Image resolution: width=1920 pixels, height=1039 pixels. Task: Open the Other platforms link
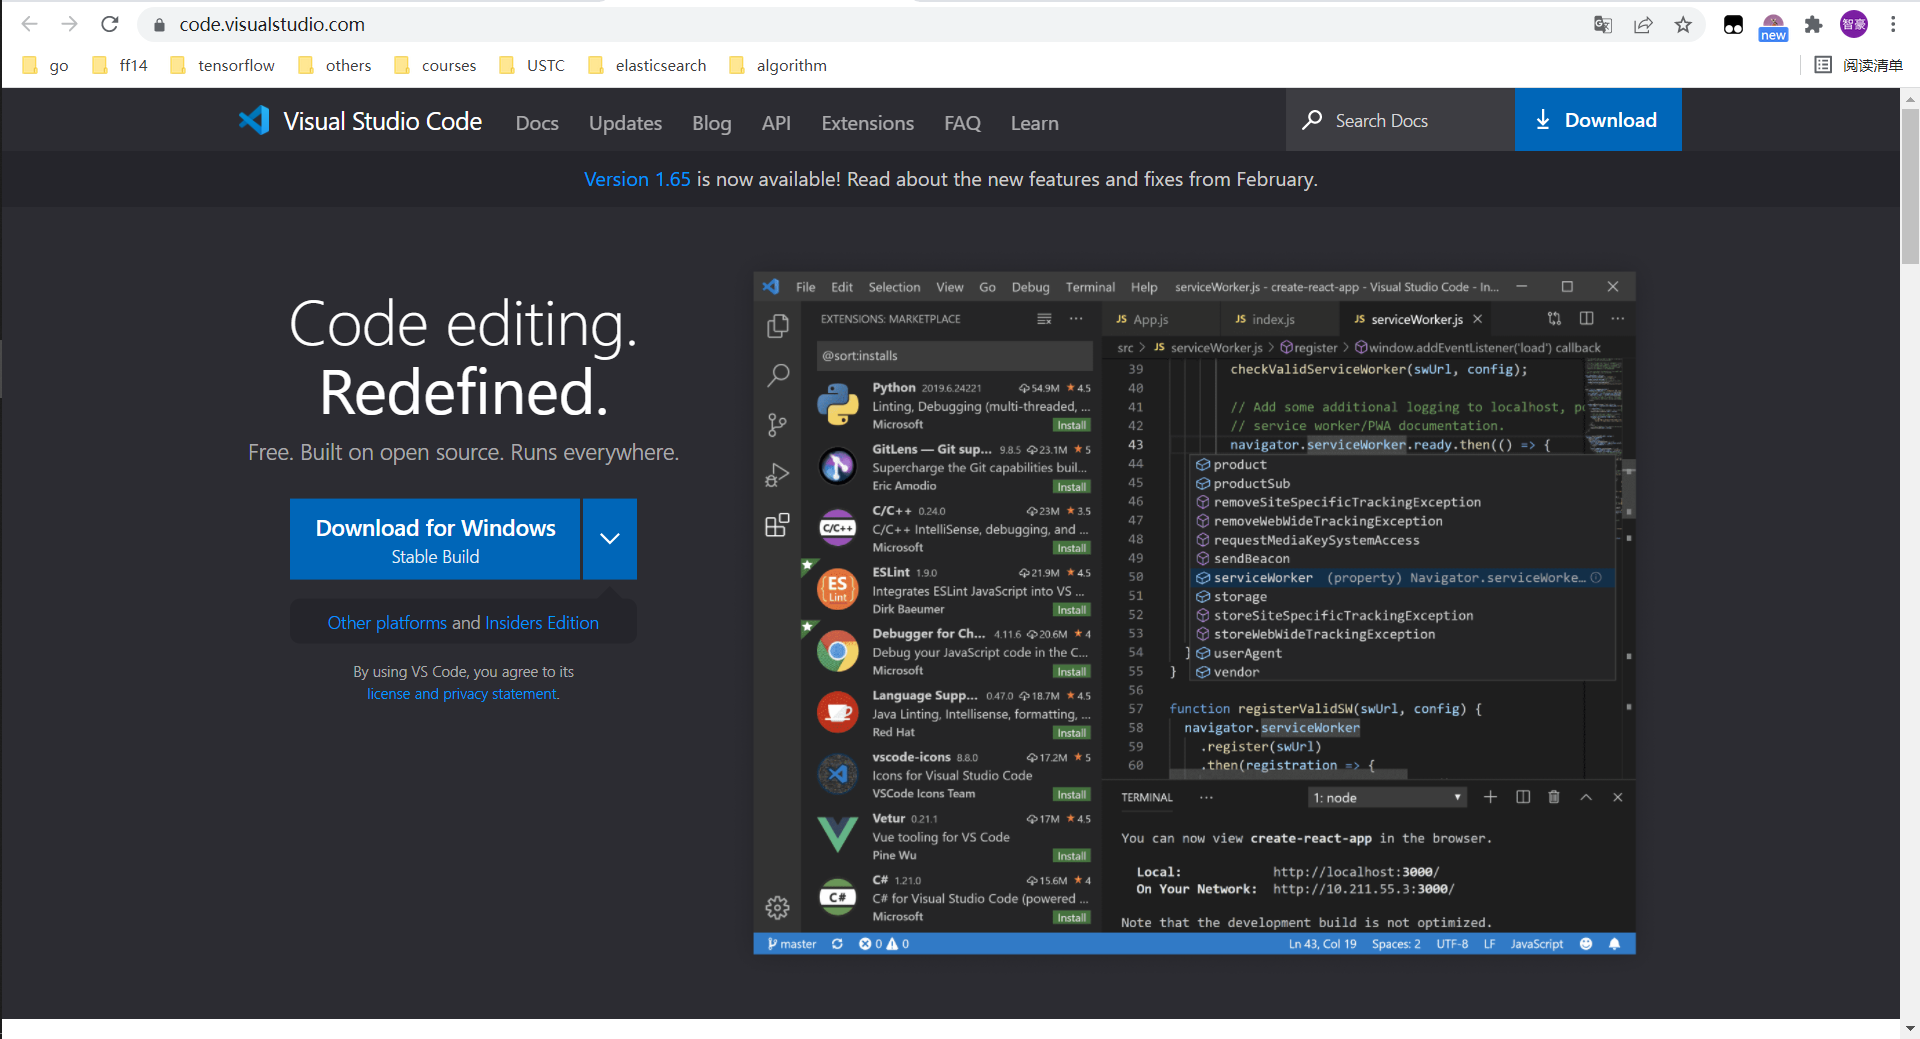387,623
